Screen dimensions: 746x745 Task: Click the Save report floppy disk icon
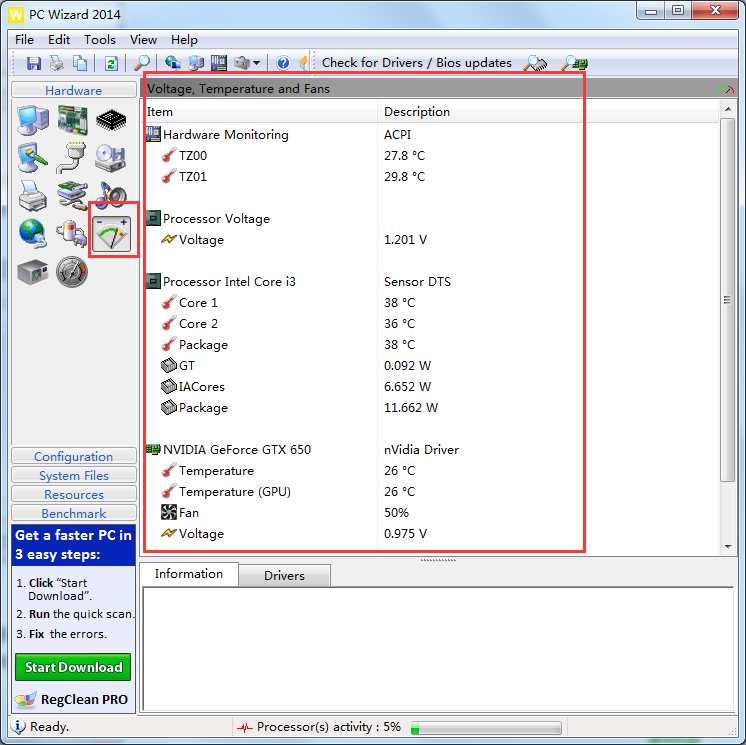tap(33, 63)
